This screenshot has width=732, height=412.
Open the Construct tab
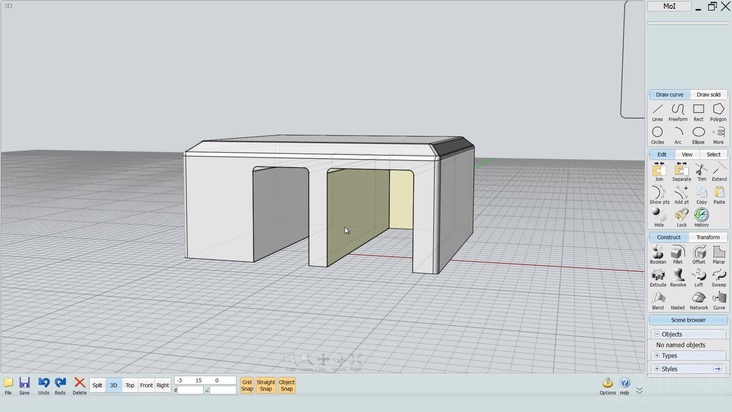pyautogui.click(x=669, y=237)
